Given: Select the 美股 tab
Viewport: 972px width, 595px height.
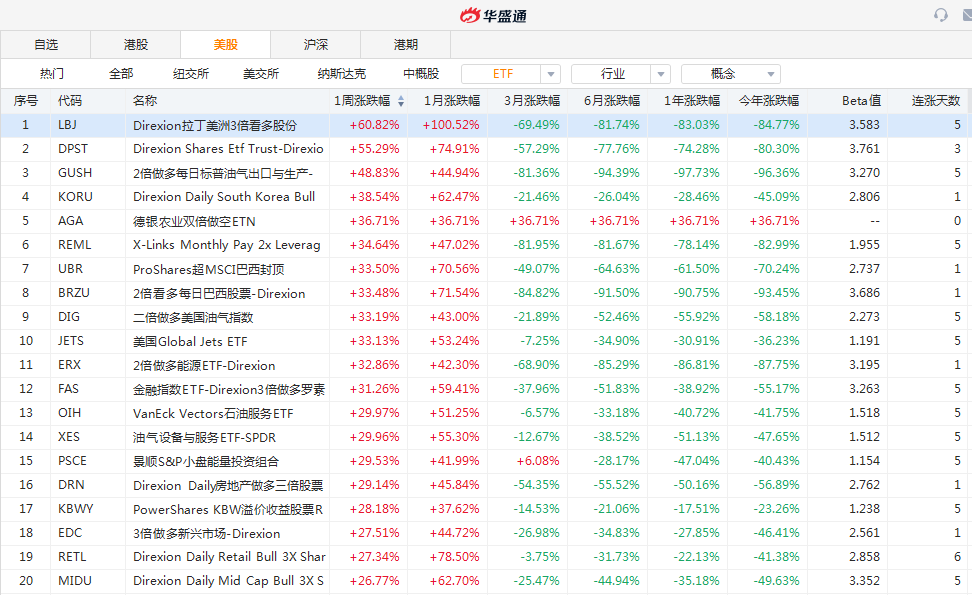Looking at the screenshot, I should (x=226, y=45).
